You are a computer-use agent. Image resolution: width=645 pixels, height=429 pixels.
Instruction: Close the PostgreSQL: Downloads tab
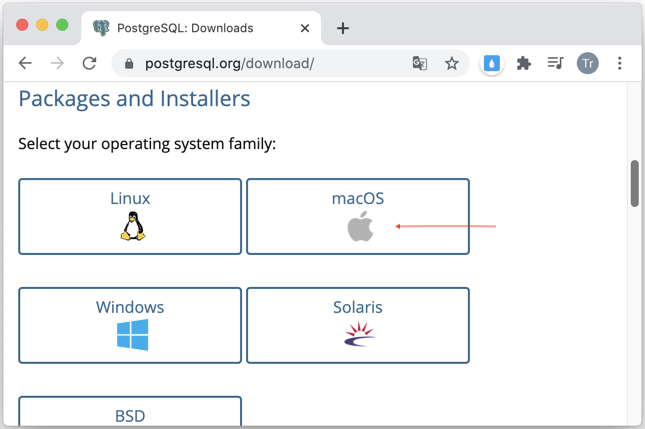pos(305,28)
